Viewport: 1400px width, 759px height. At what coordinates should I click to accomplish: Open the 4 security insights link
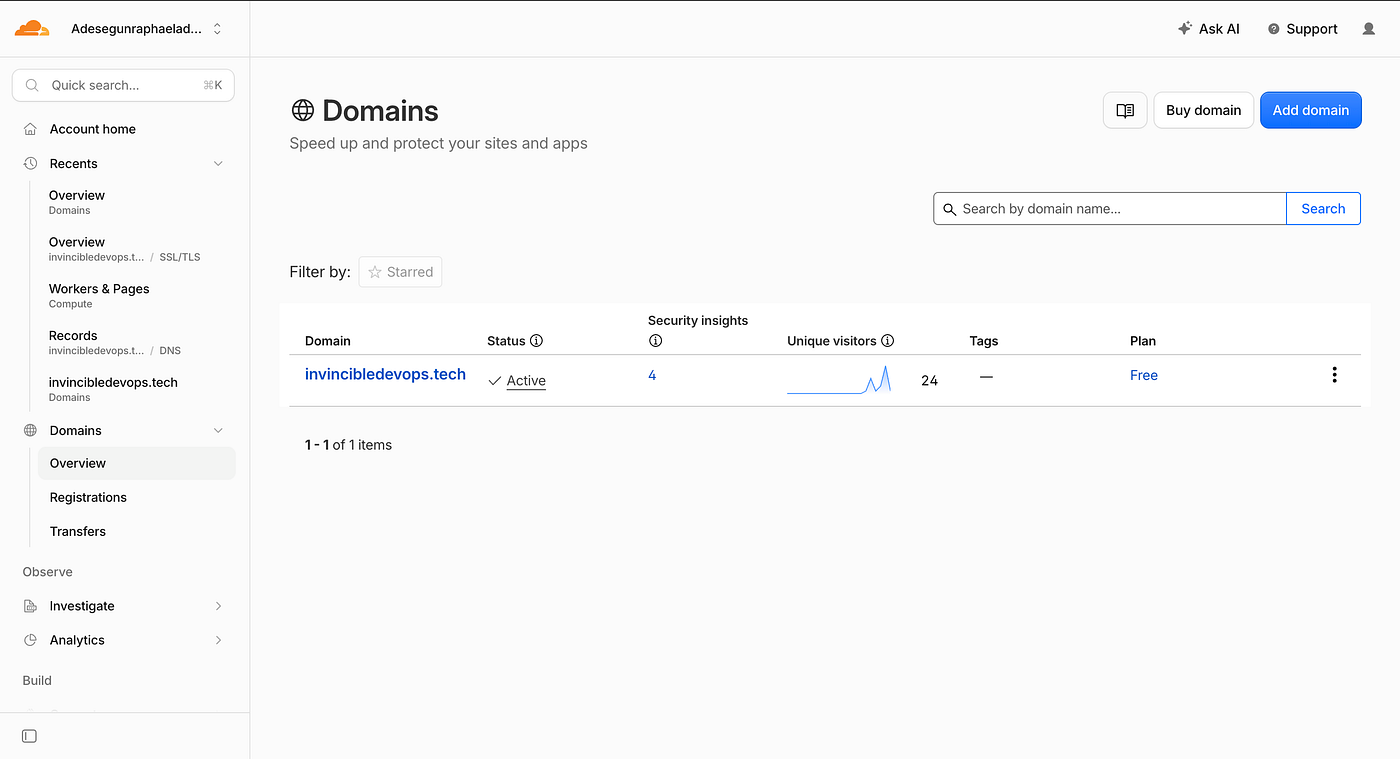pyautogui.click(x=652, y=375)
